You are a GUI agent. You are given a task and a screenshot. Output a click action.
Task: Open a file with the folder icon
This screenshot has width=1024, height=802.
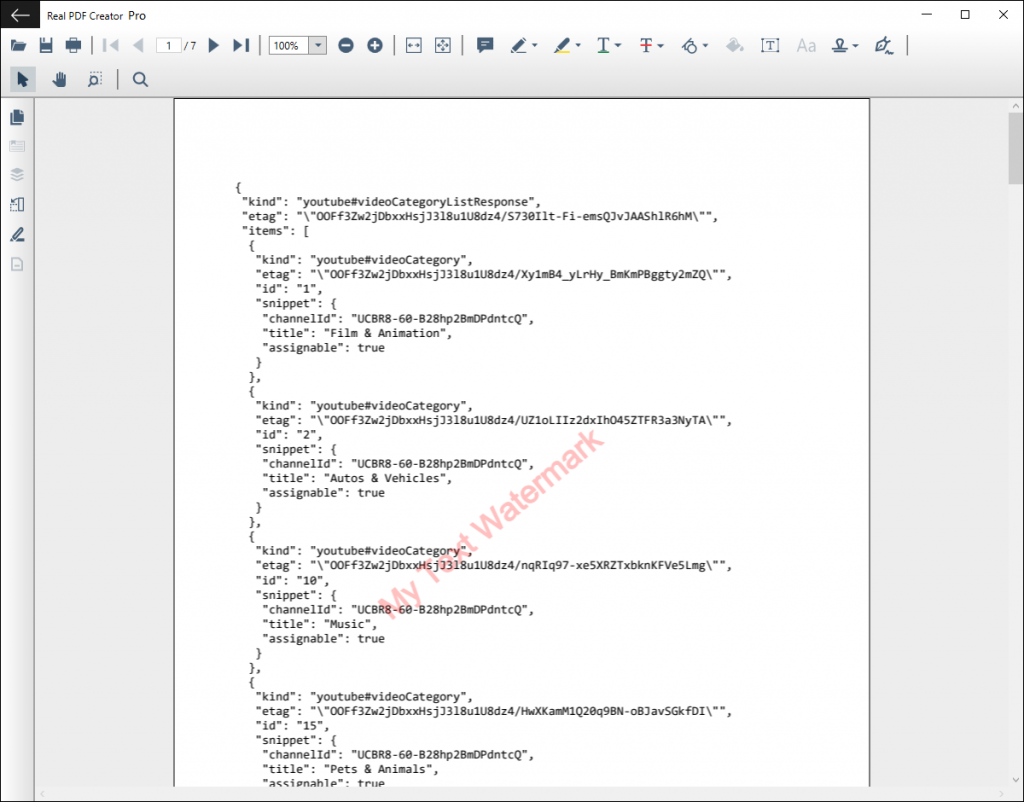(x=18, y=46)
